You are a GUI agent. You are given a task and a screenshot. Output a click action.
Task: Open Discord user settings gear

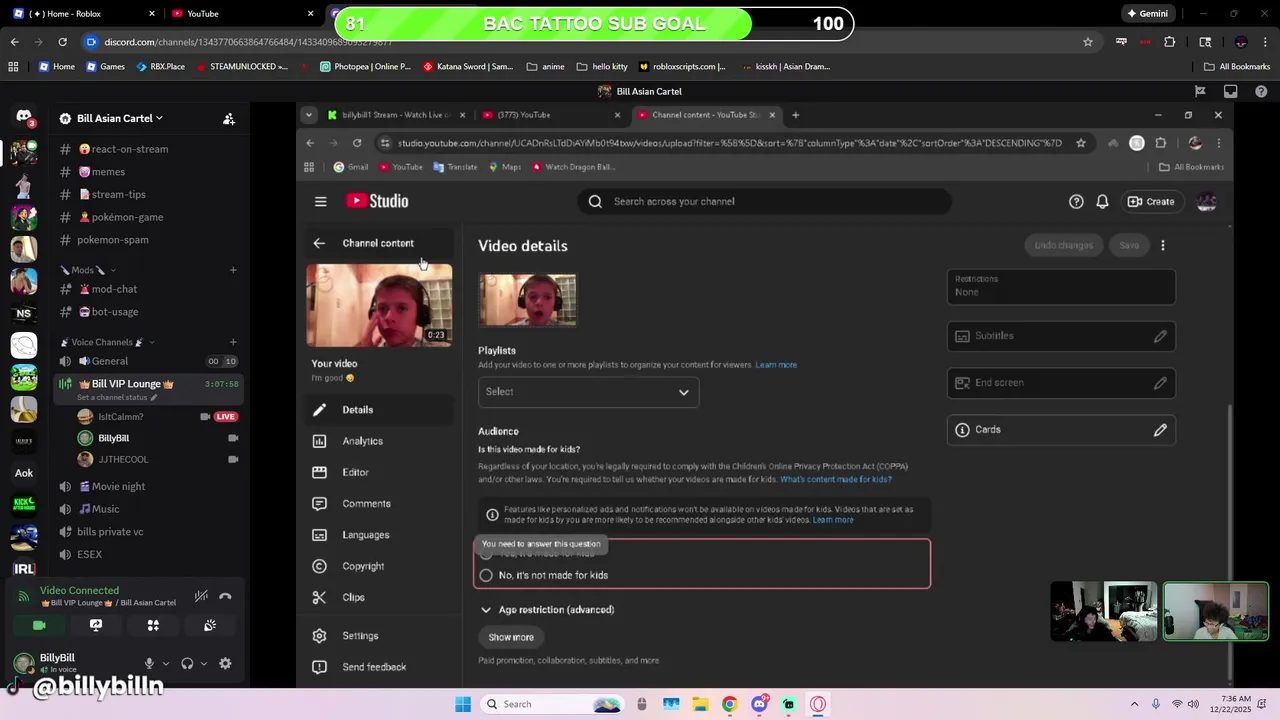coord(225,663)
